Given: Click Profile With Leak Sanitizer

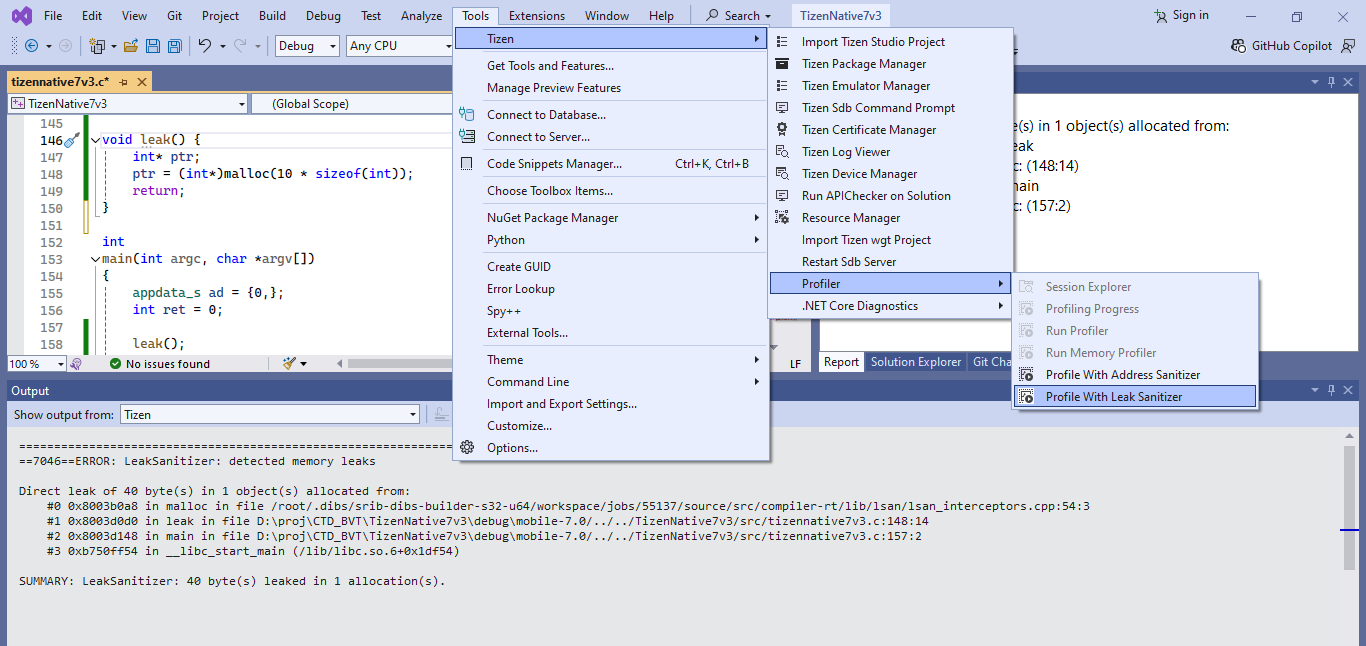Looking at the screenshot, I should pyautogui.click(x=1113, y=397).
